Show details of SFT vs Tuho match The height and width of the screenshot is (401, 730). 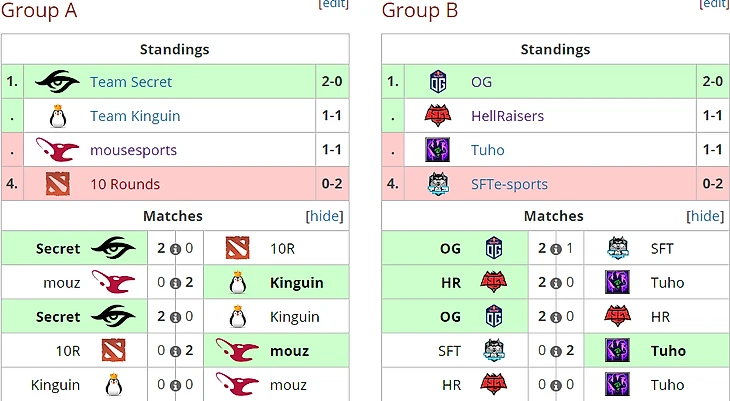click(556, 351)
